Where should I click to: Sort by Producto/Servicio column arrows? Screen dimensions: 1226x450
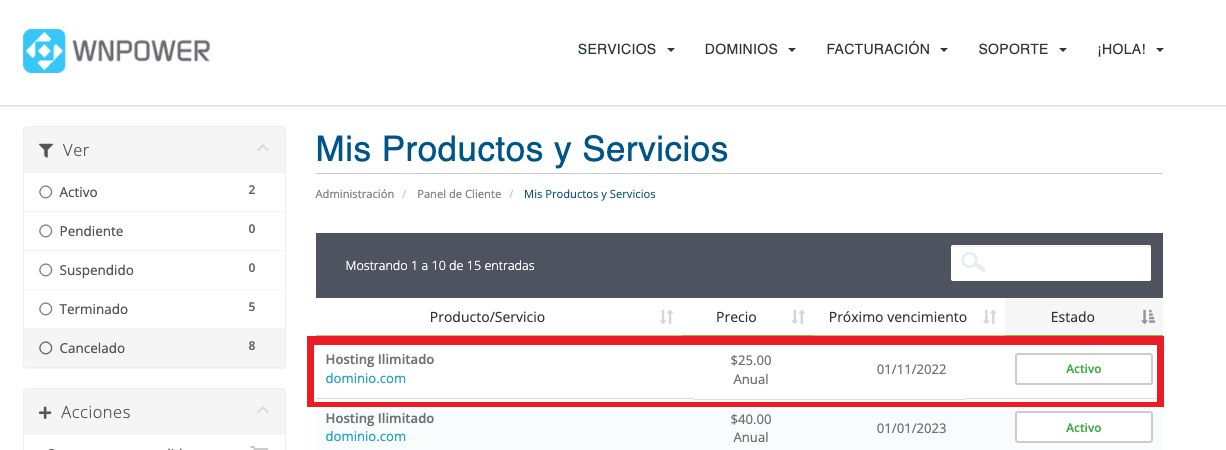click(667, 317)
